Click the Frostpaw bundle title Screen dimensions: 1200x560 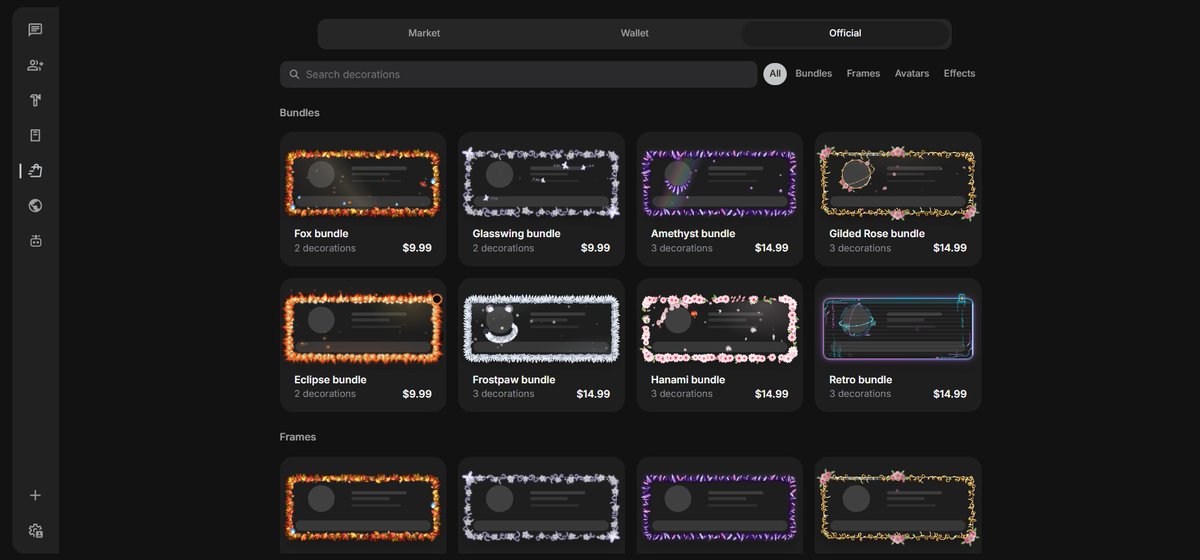pyautogui.click(x=514, y=380)
